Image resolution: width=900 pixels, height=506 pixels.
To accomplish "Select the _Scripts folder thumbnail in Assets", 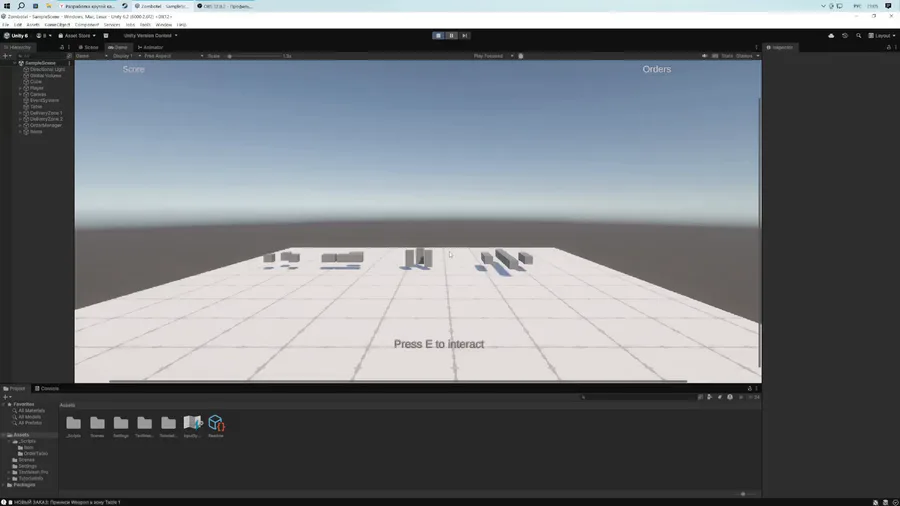I will click(73, 426).
